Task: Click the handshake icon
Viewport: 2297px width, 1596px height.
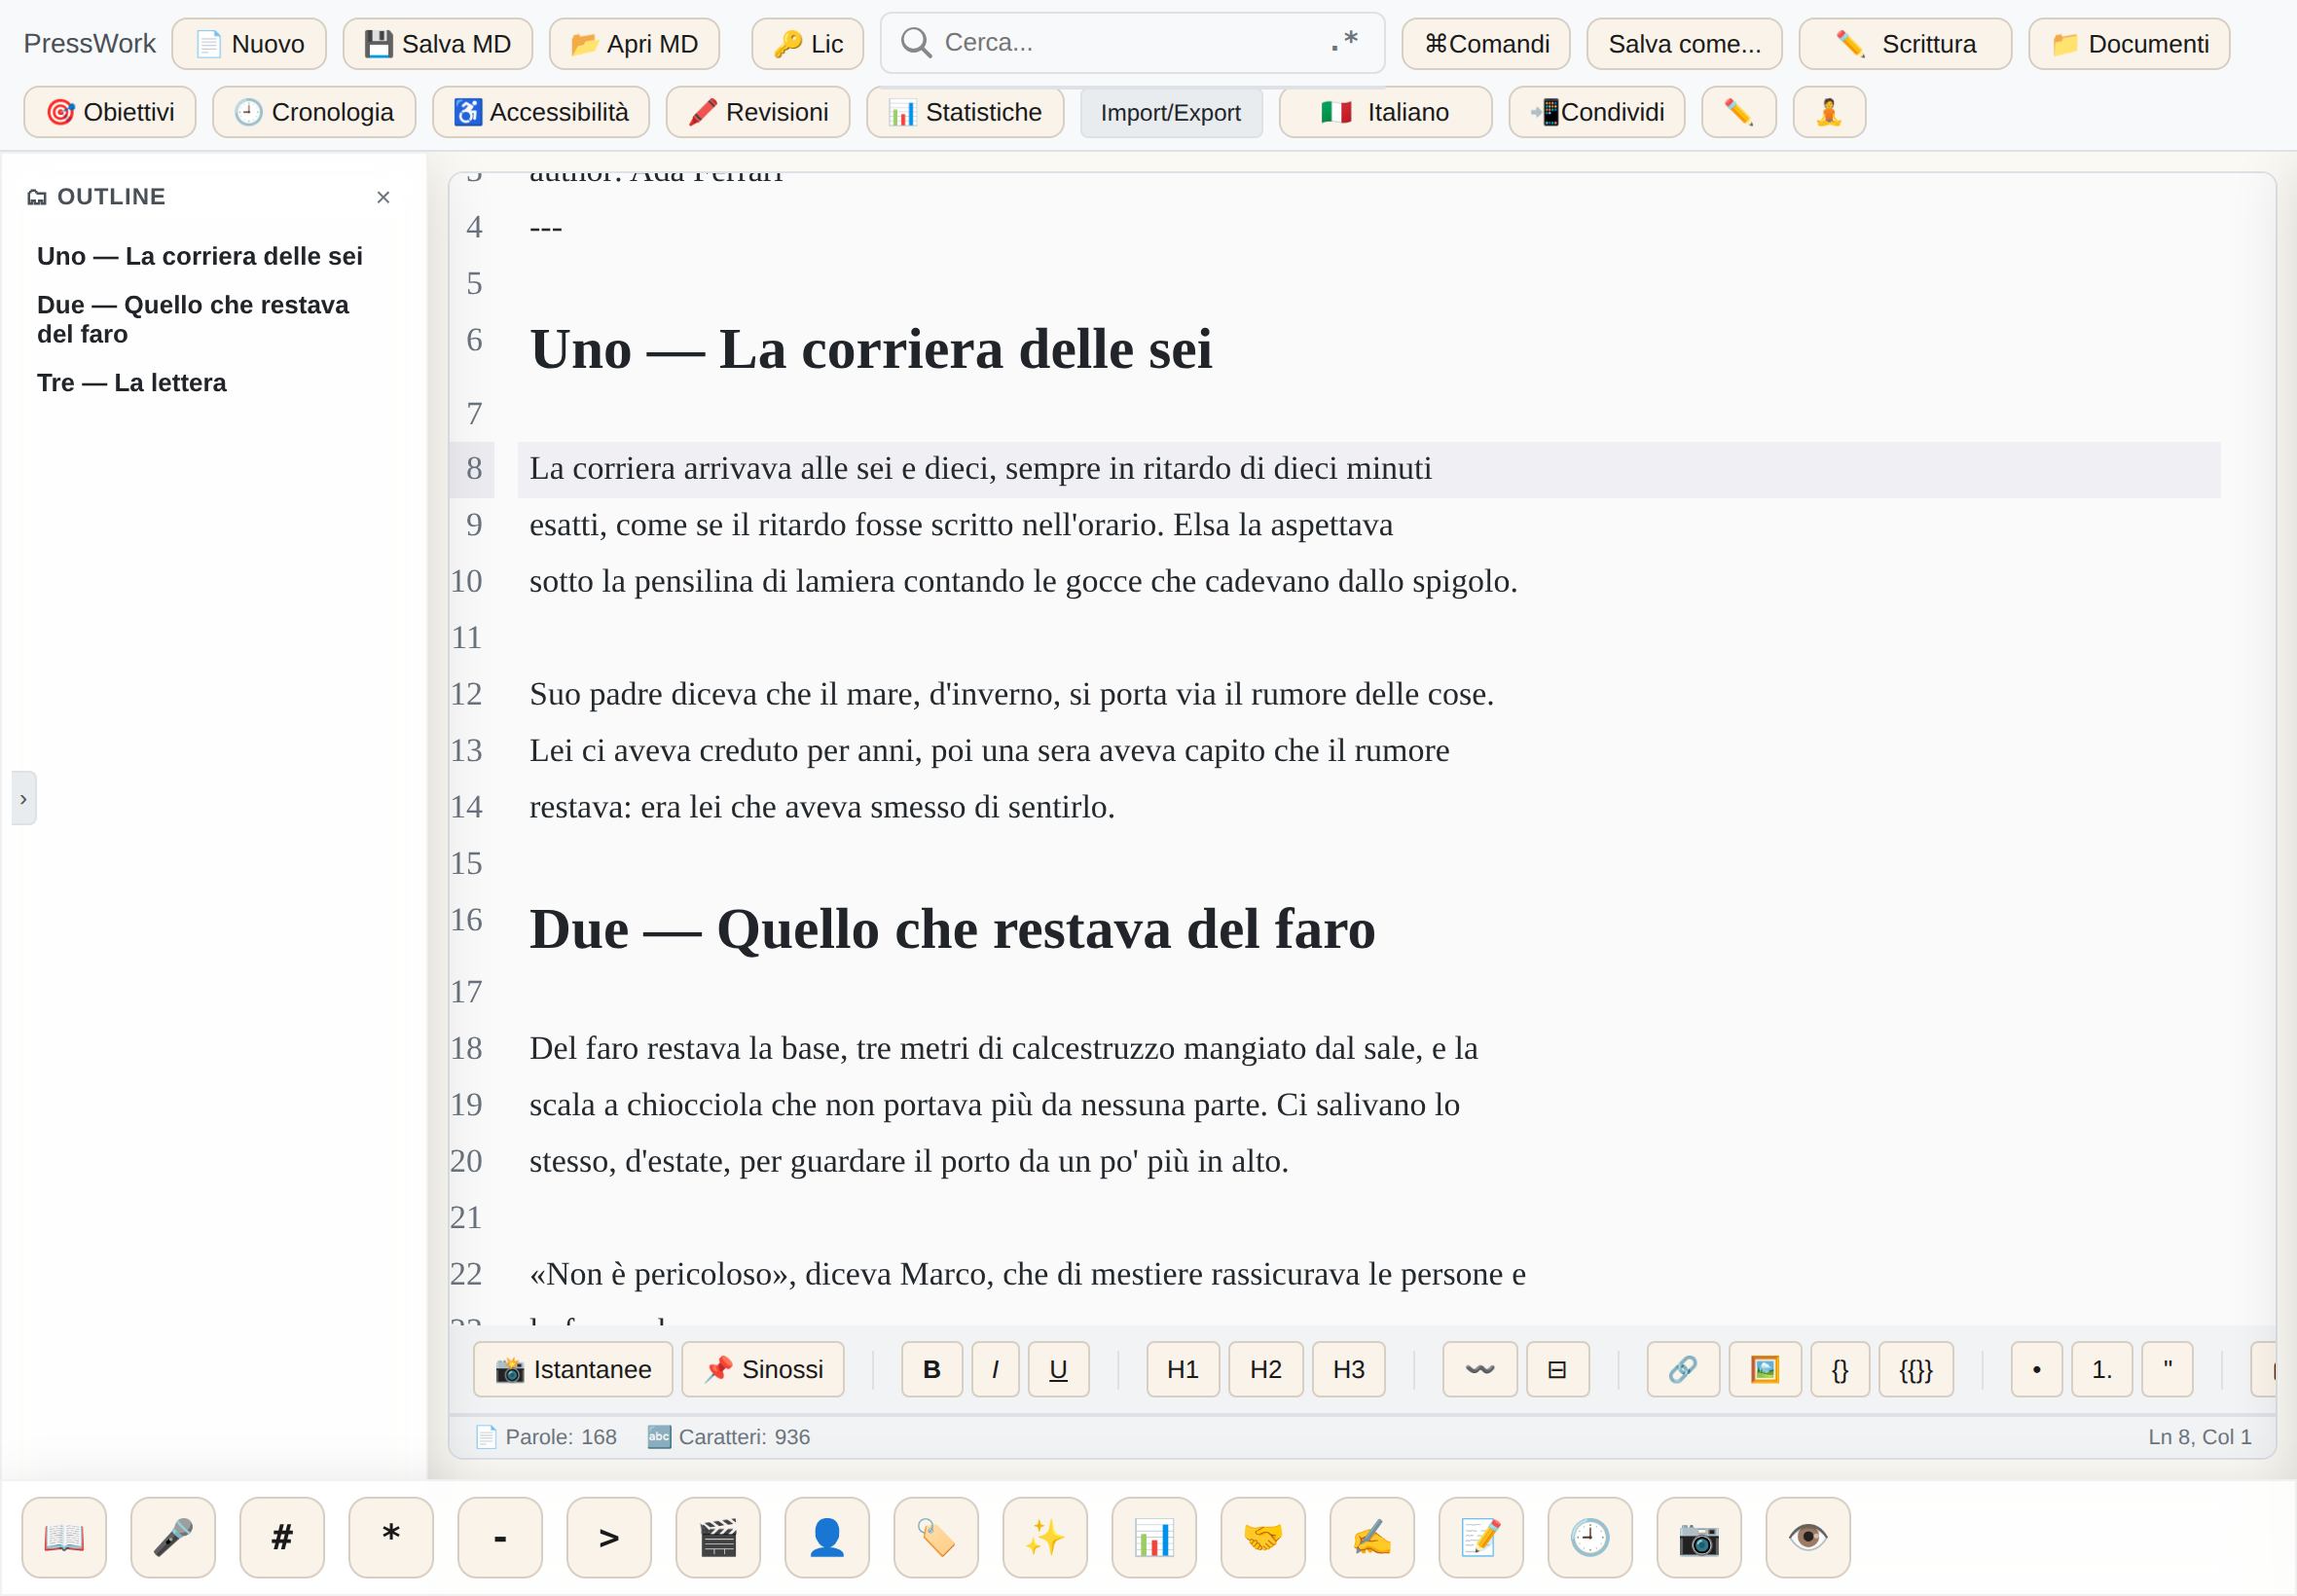Action: point(1263,1537)
